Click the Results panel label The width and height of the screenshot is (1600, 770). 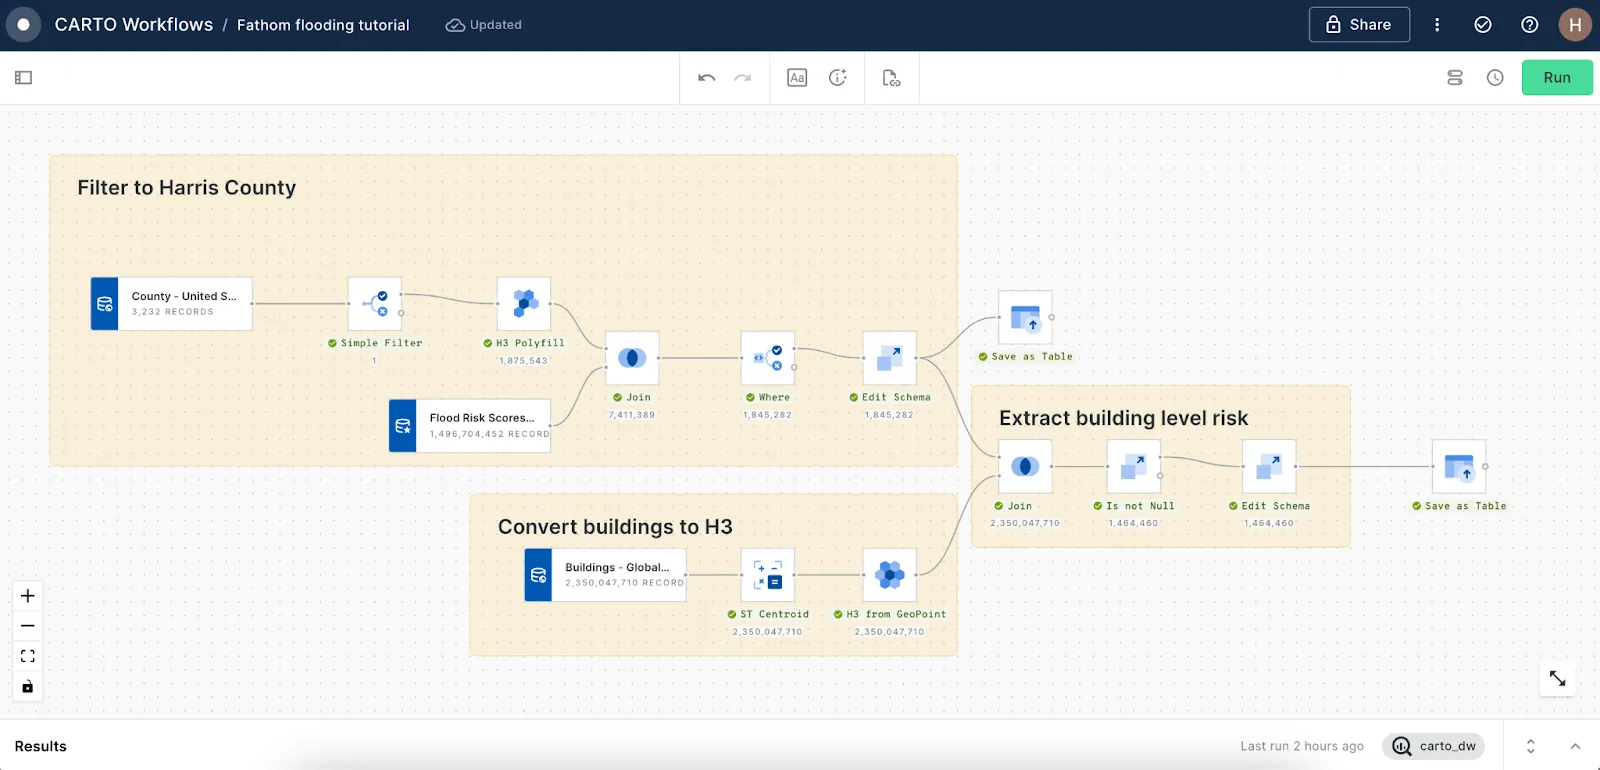[41, 746]
